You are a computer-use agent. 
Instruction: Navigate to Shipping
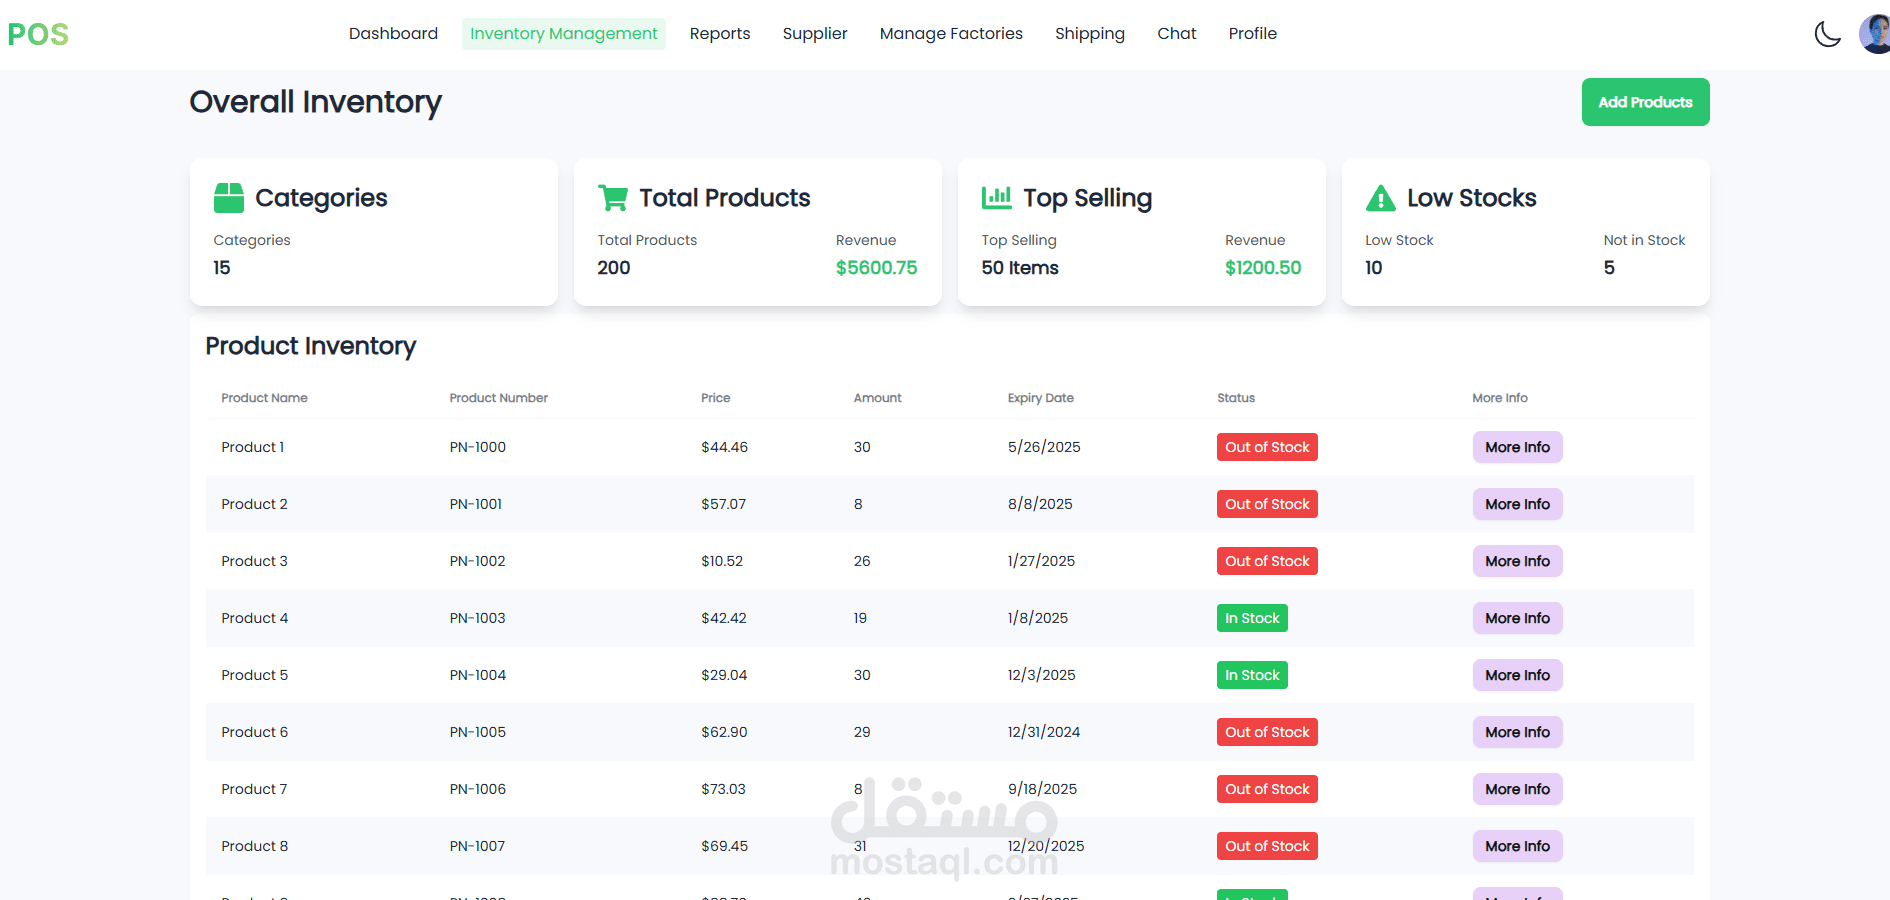coord(1090,34)
